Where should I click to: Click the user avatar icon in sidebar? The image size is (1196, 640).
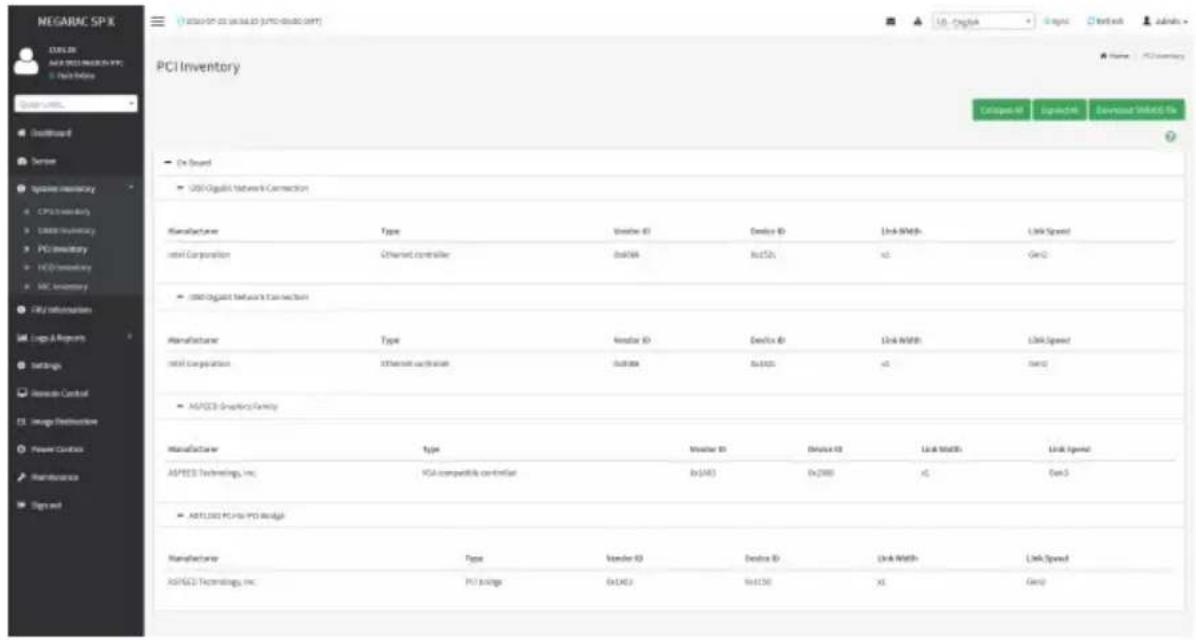(26, 61)
